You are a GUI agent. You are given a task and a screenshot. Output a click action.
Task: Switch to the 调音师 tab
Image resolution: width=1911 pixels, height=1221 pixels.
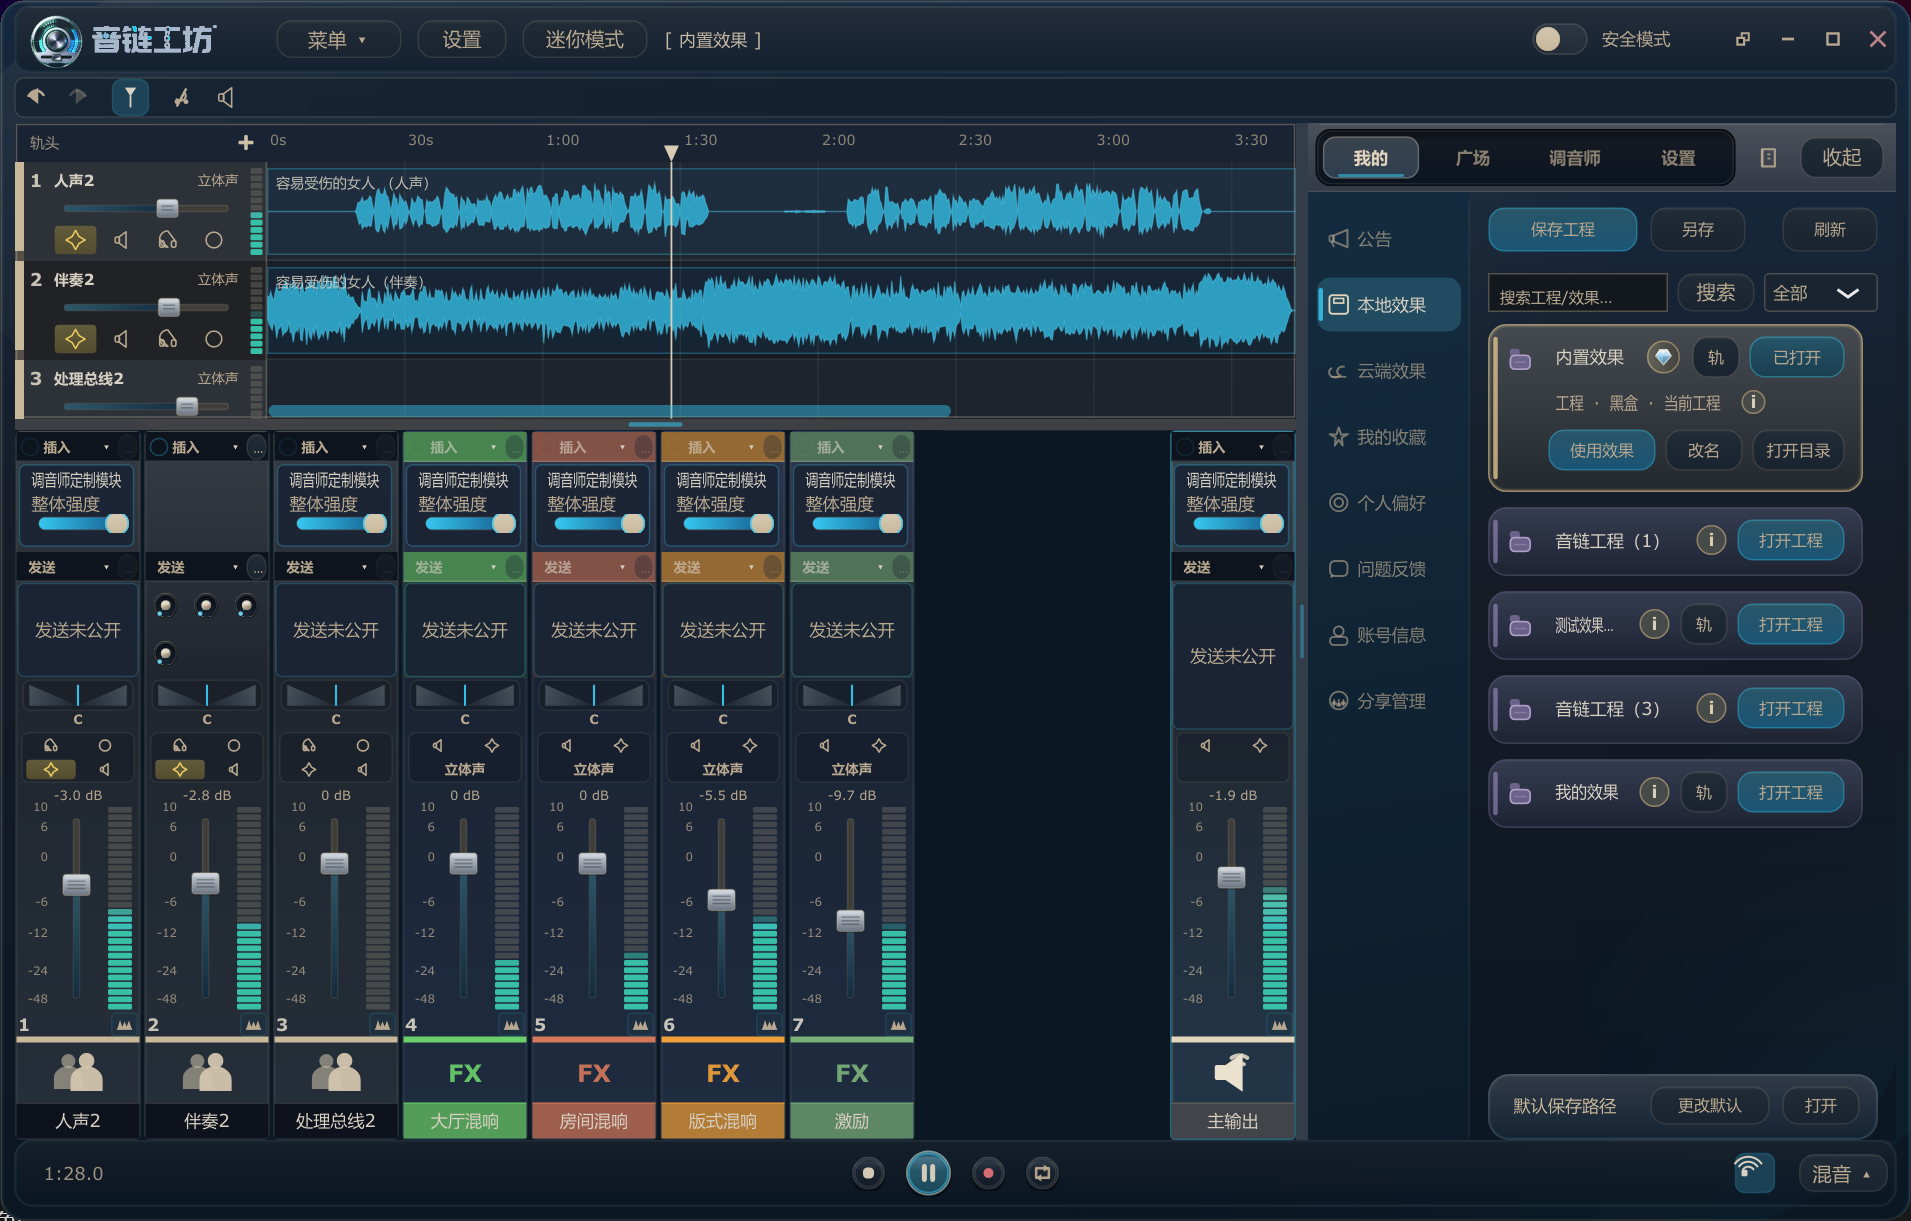pos(1574,158)
